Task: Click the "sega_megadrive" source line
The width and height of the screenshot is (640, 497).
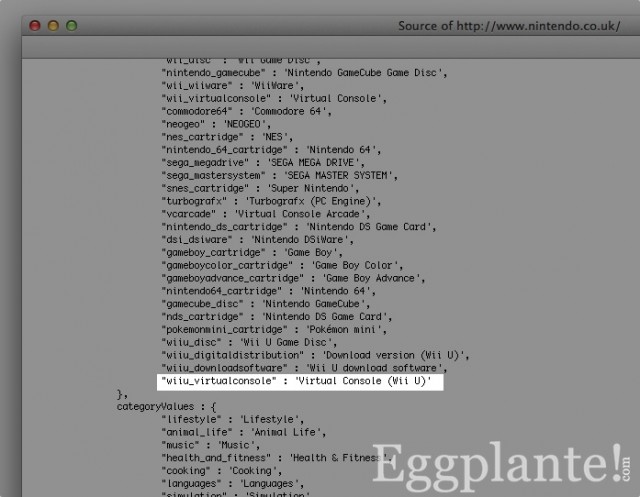Action: pyautogui.click(x=263, y=163)
